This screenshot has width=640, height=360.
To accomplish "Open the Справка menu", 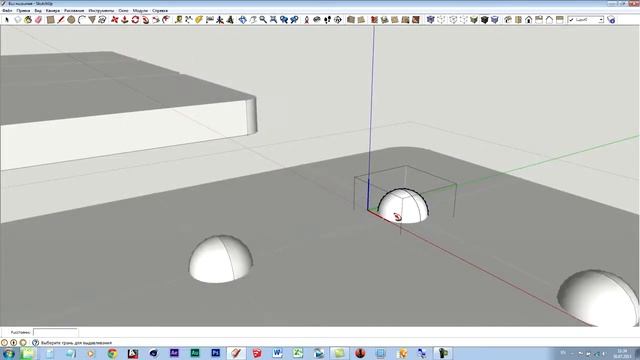I will pyautogui.click(x=160, y=11).
